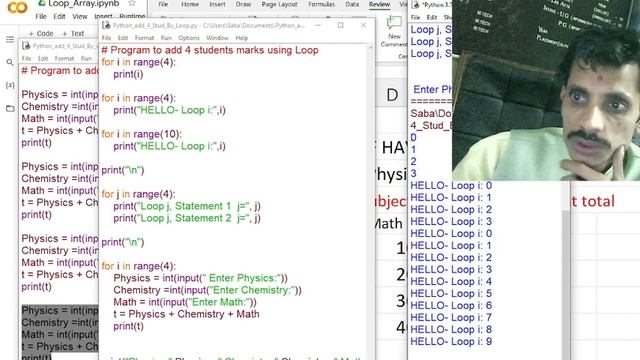The width and height of the screenshot is (640, 360).
Task: Add a Colab code cell with + Code
Action: click(41, 33)
